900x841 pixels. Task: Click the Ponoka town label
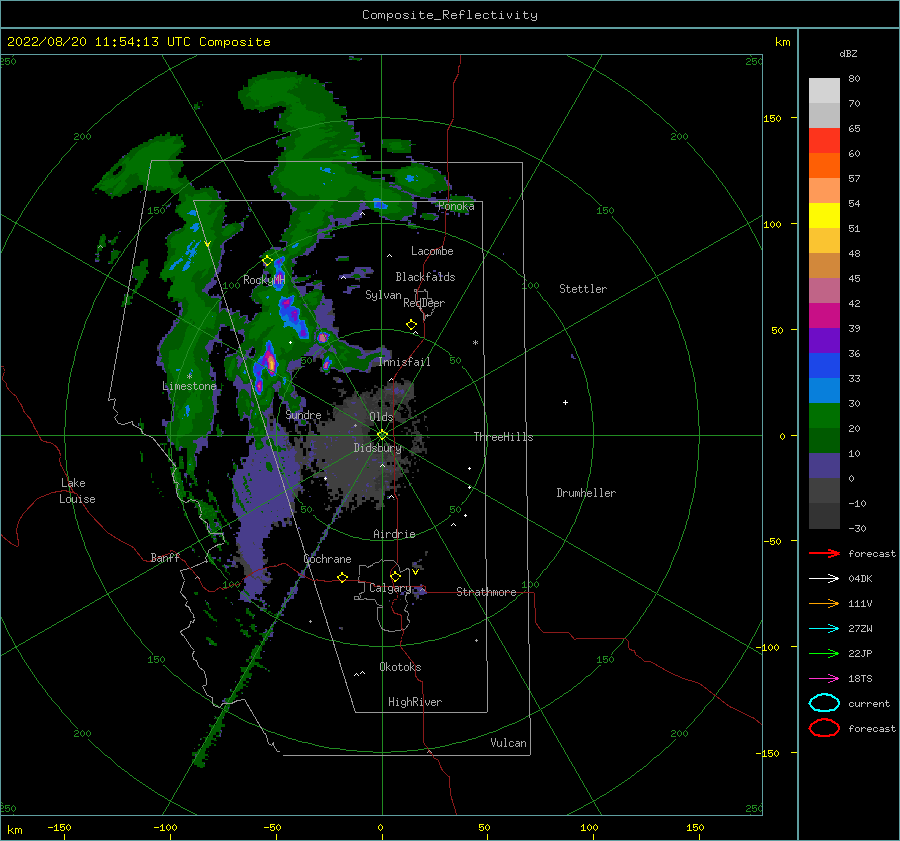tap(456, 207)
